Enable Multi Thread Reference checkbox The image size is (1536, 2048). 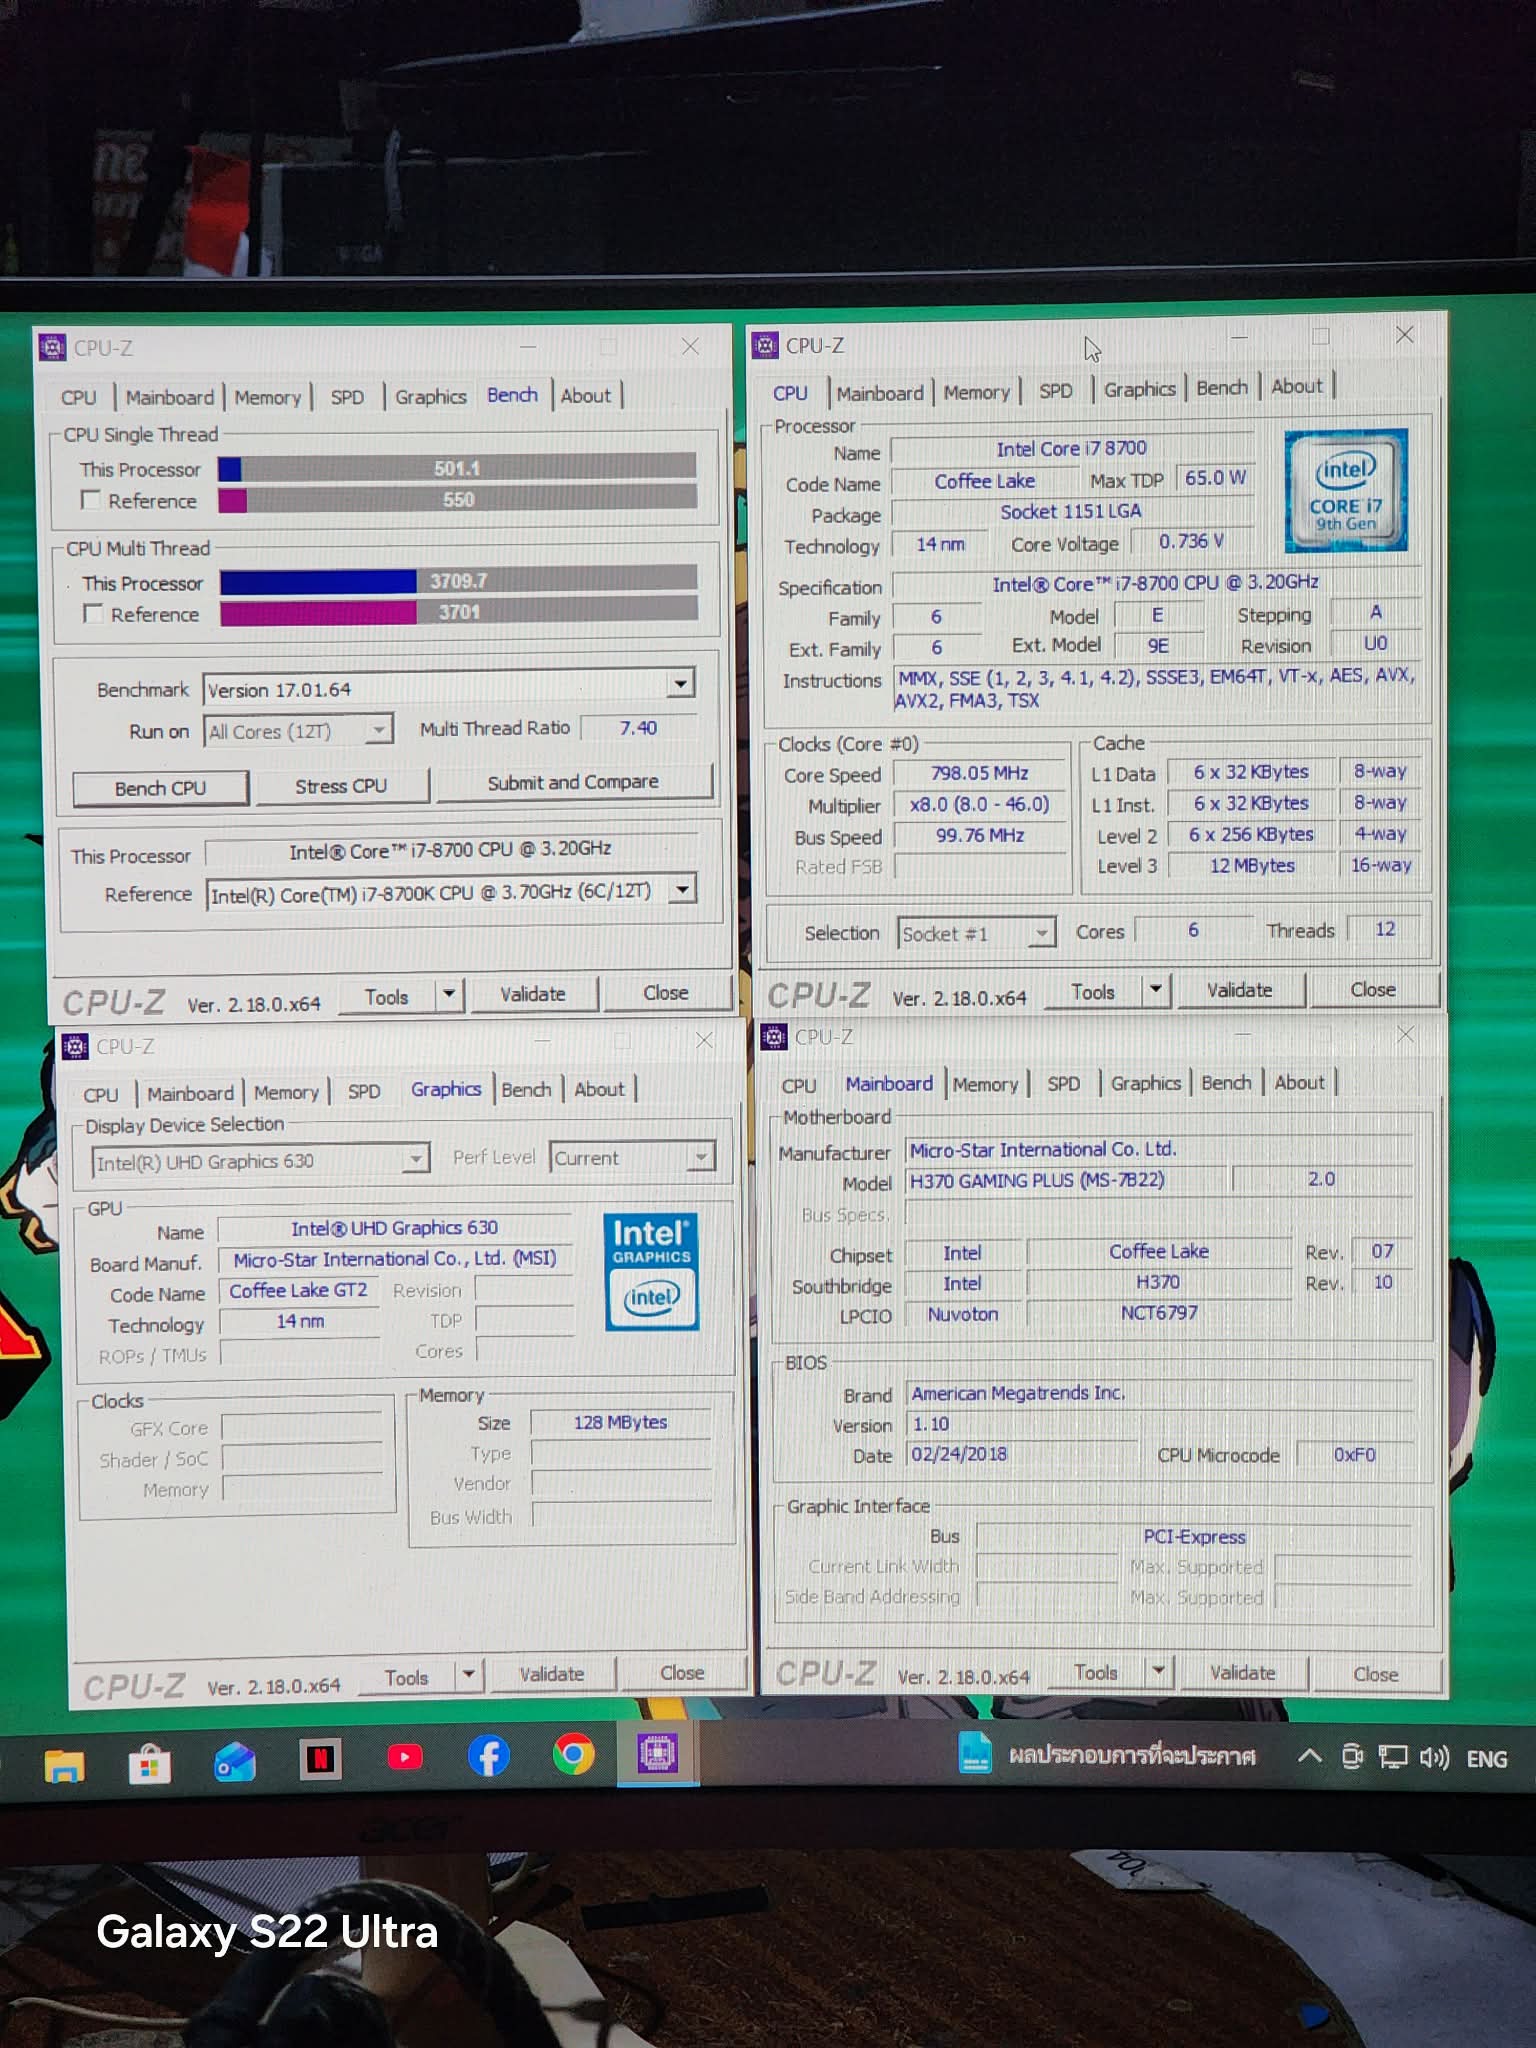coord(93,614)
